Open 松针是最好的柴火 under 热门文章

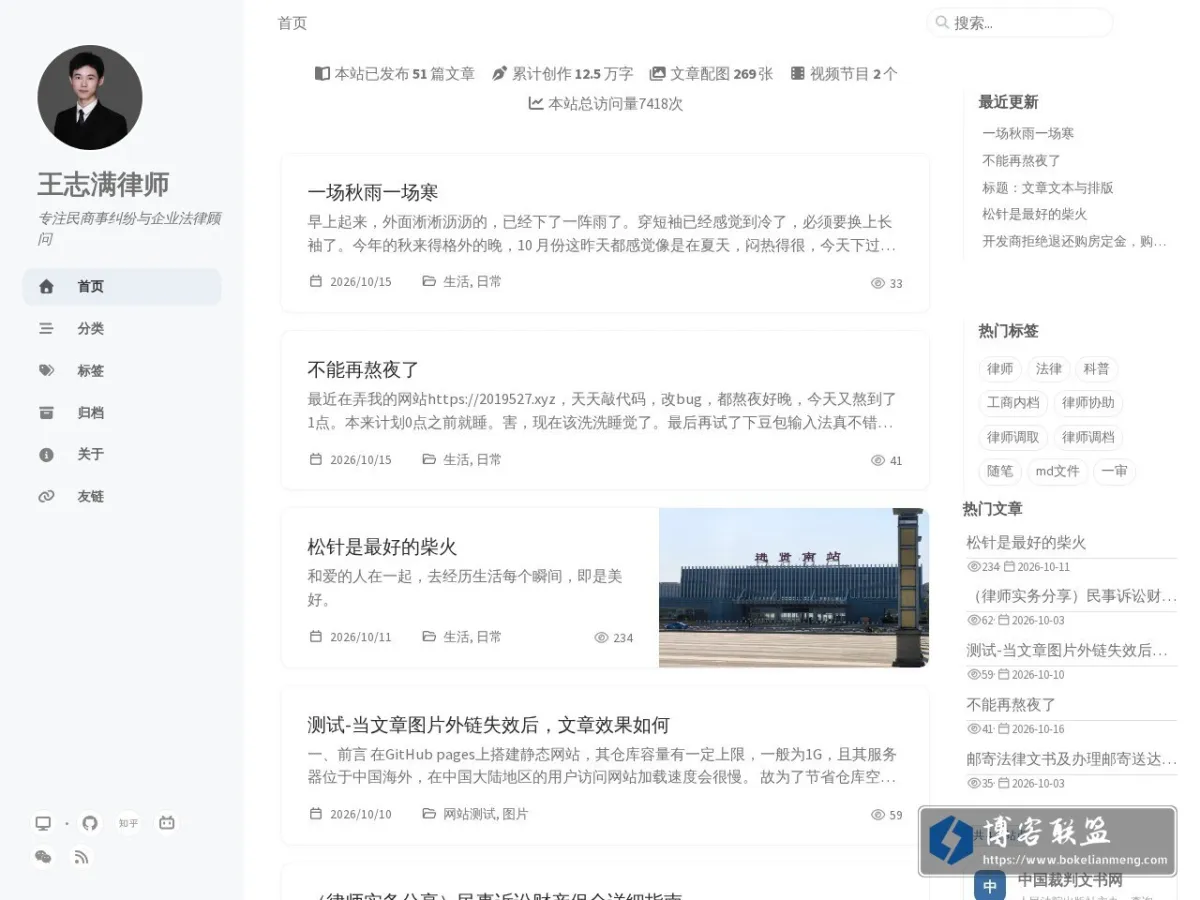click(1026, 543)
